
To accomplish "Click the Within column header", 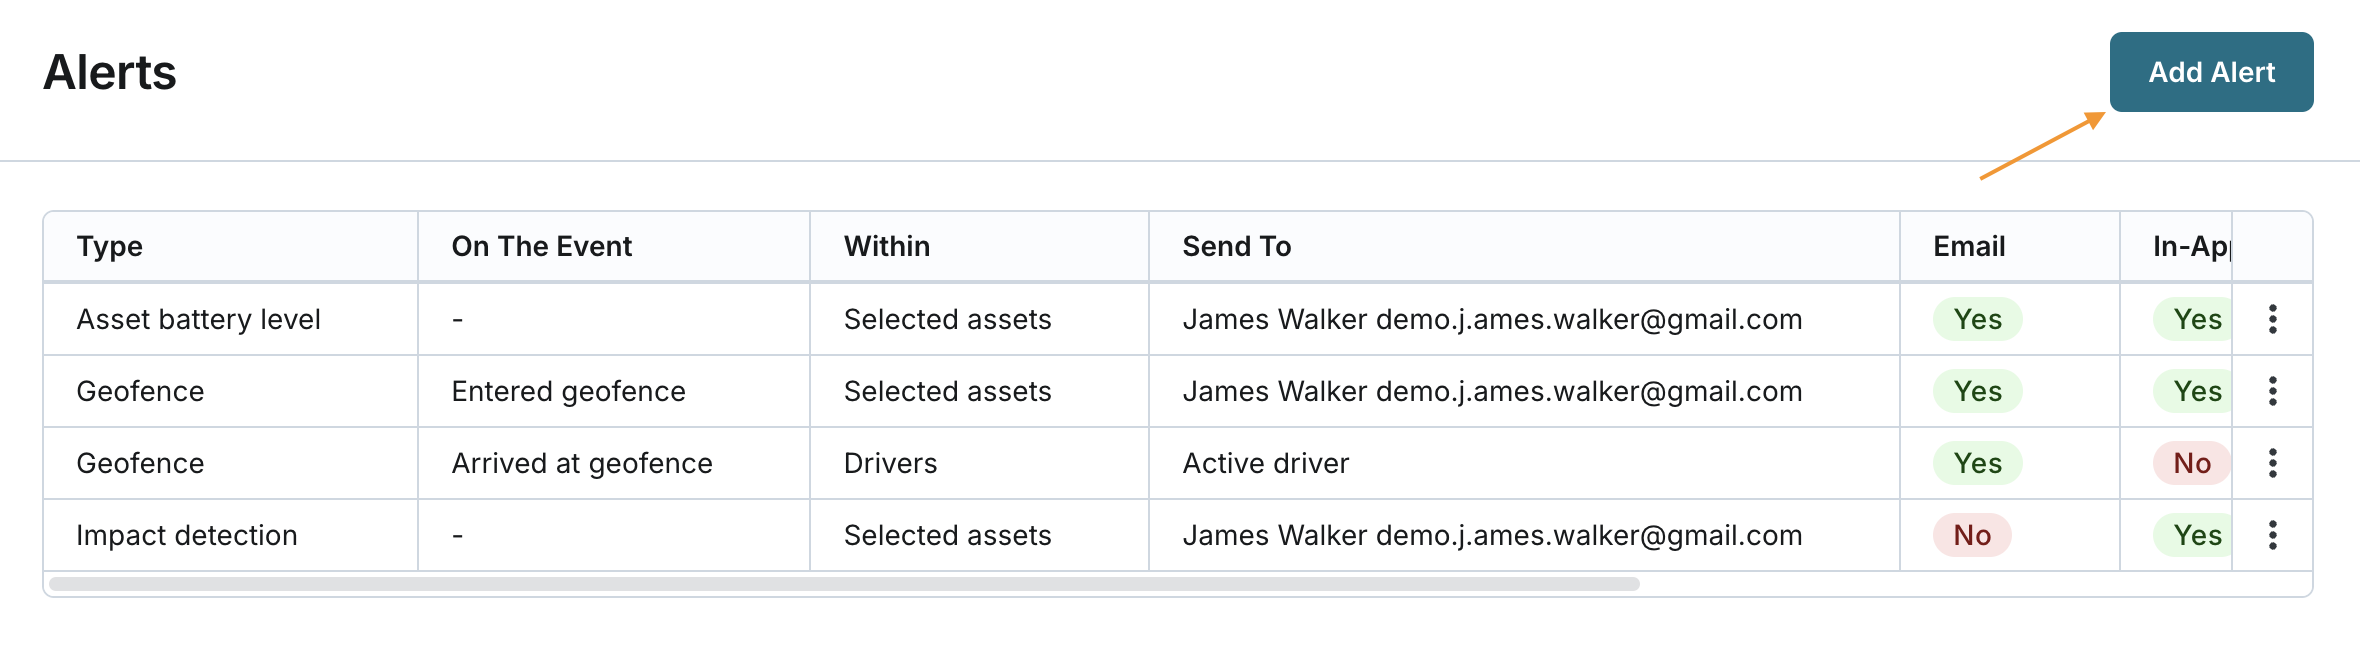I will (886, 247).
